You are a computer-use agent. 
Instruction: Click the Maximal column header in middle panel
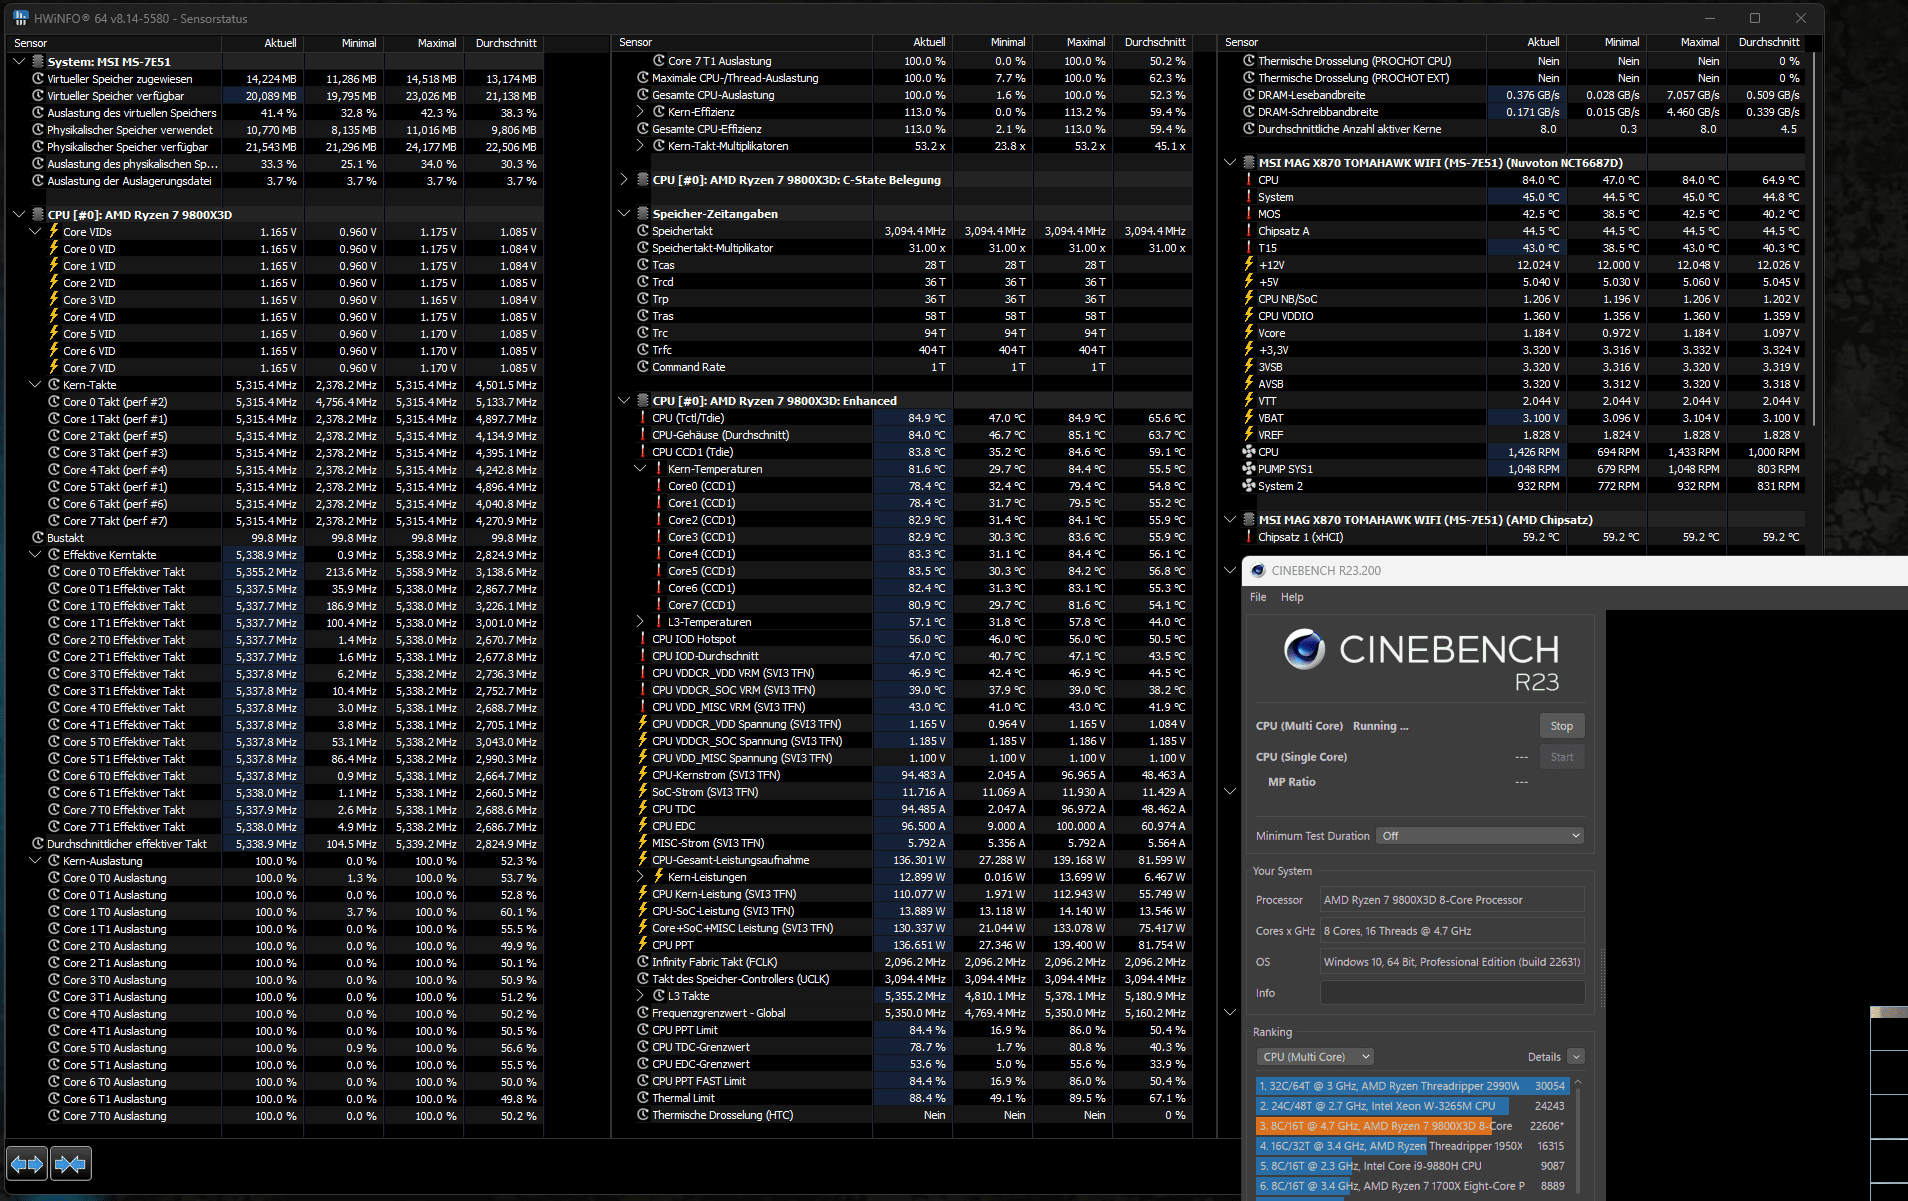1072,42
